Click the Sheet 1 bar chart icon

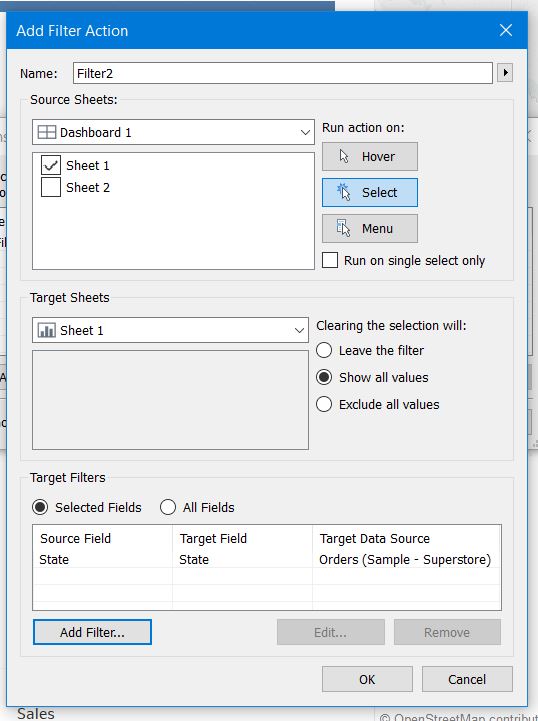tap(46, 330)
